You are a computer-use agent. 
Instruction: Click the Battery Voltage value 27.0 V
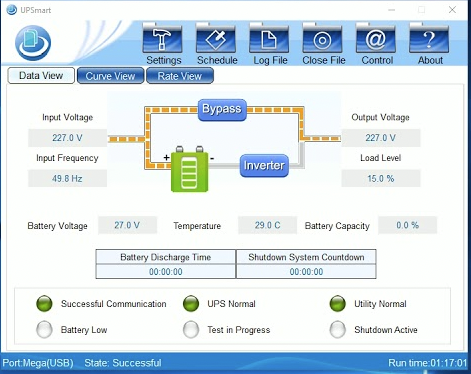pyautogui.click(x=127, y=225)
